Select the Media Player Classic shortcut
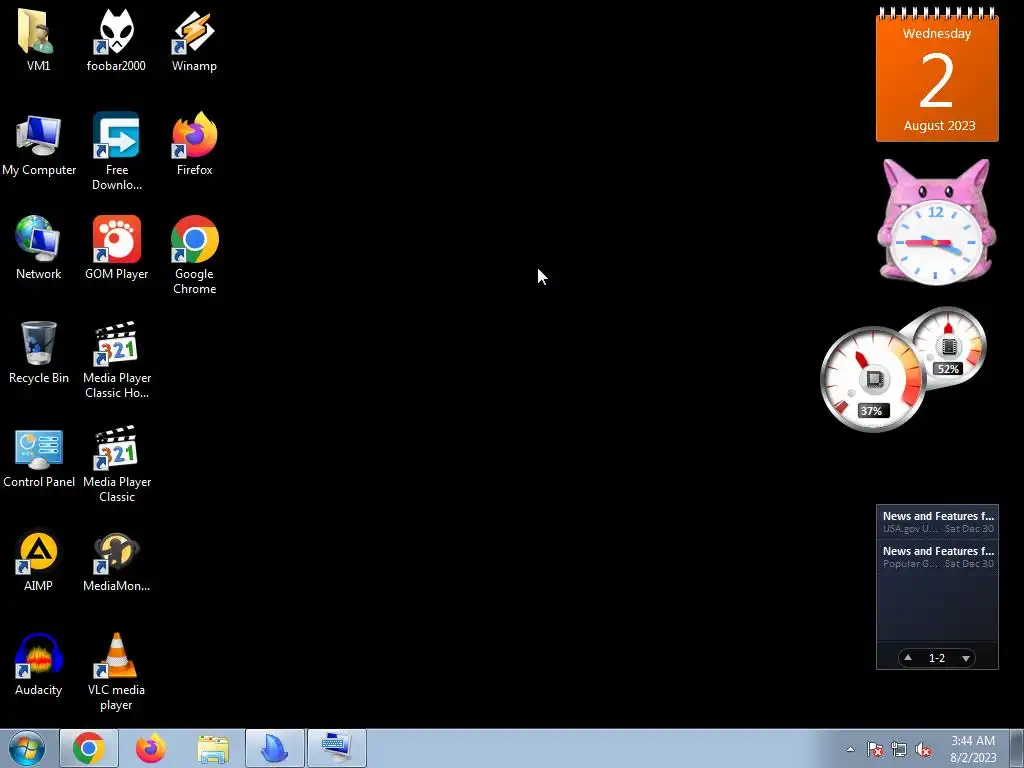Viewport: 1024px width, 768px height. [116, 464]
